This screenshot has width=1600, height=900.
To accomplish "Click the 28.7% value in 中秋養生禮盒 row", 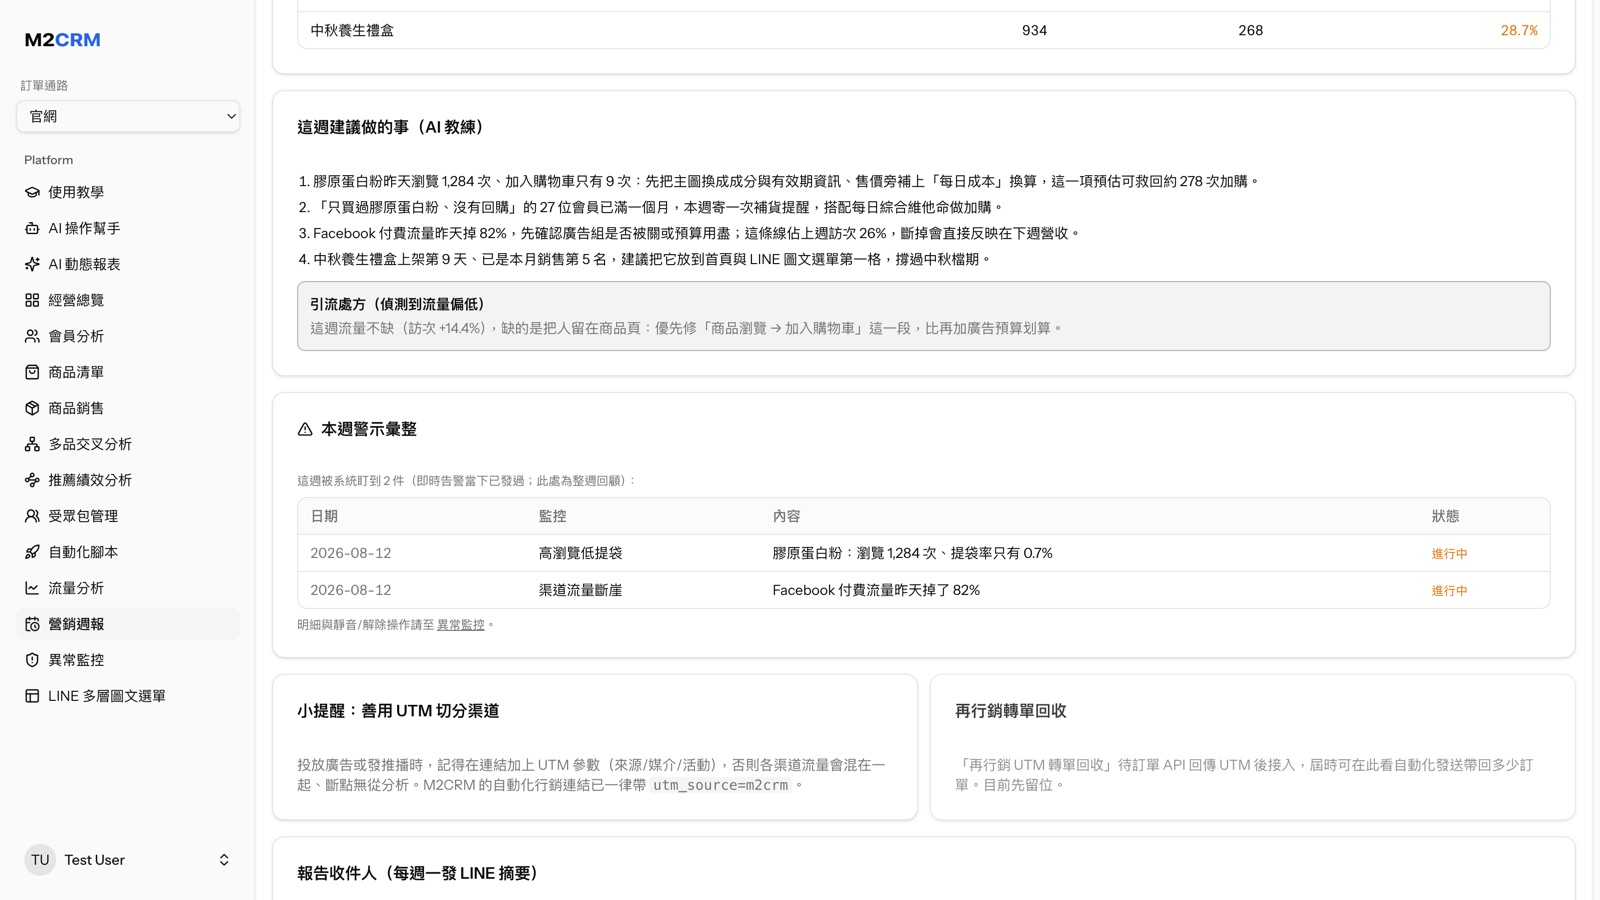I will [x=1519, y=31].
